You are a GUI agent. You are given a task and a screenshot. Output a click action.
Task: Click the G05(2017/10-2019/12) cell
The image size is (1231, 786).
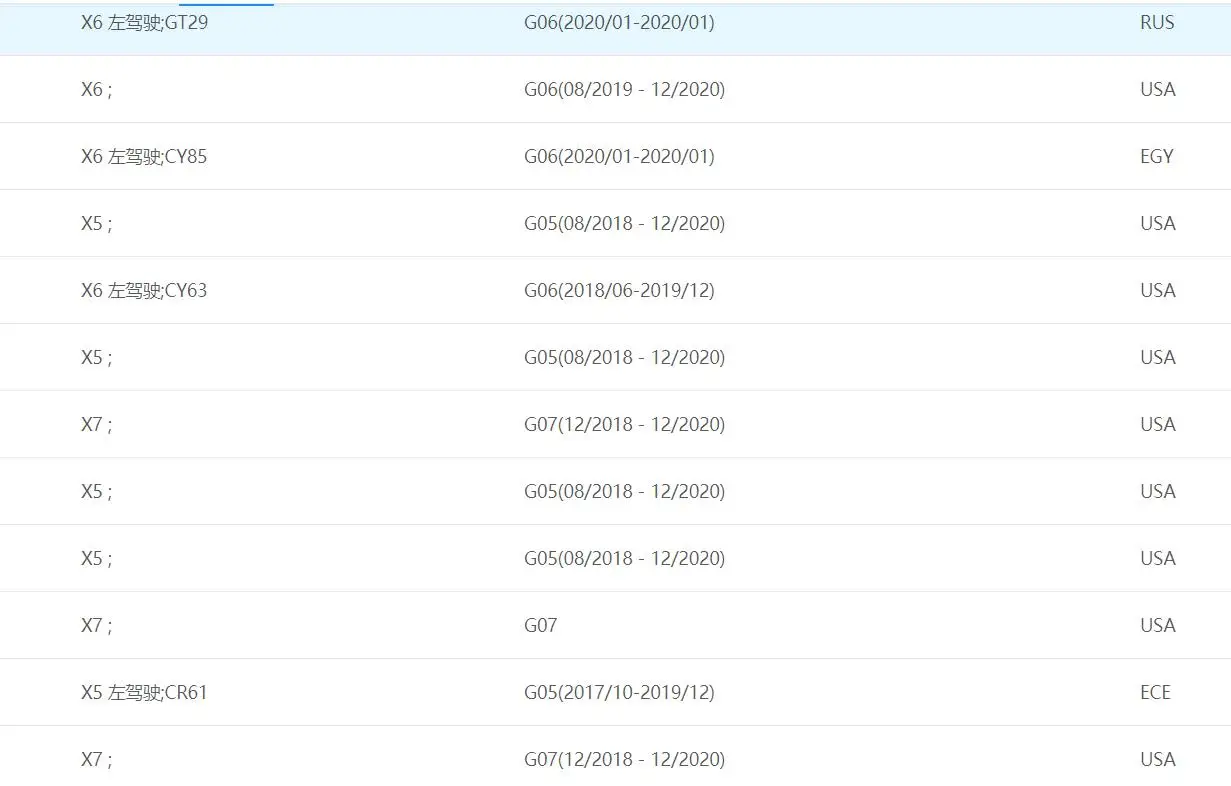pyautogui.click(x=619, y=692)
